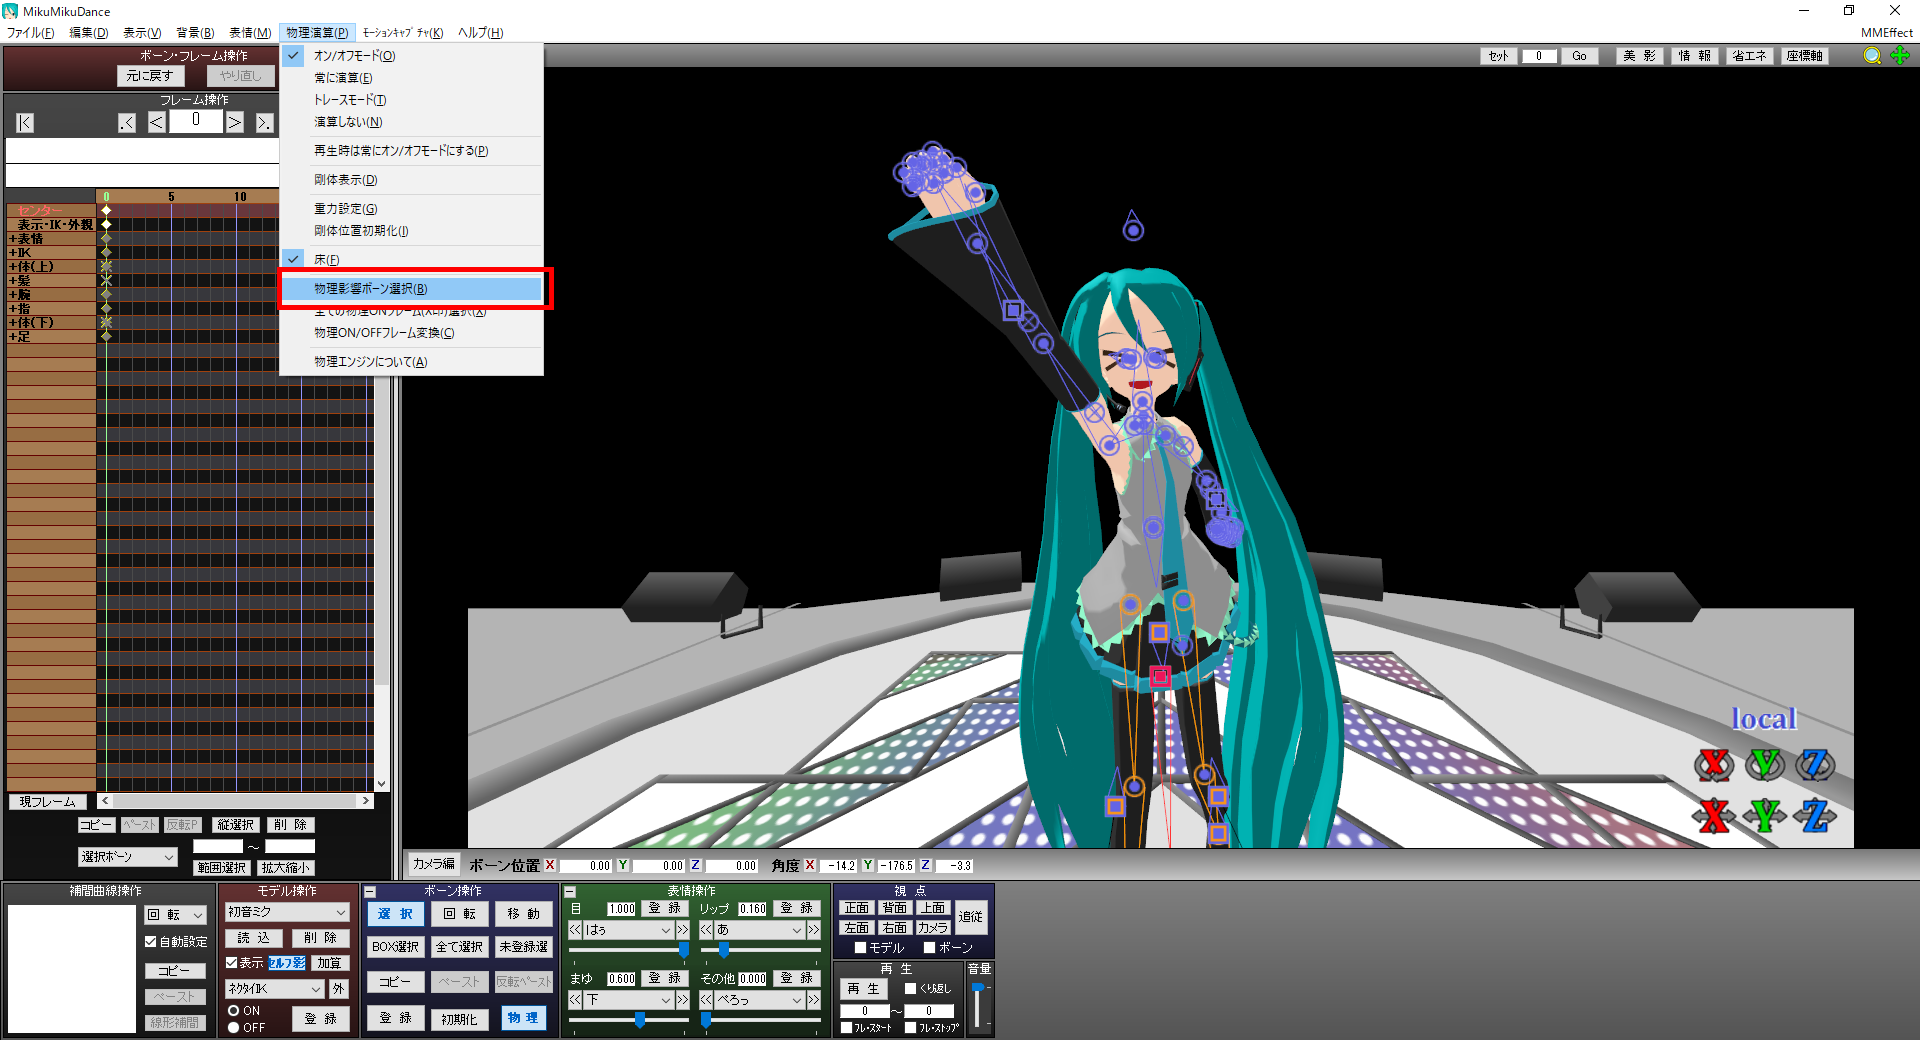
Task: Select the pink center bone marker on the model
Action: coord(1160,677)
